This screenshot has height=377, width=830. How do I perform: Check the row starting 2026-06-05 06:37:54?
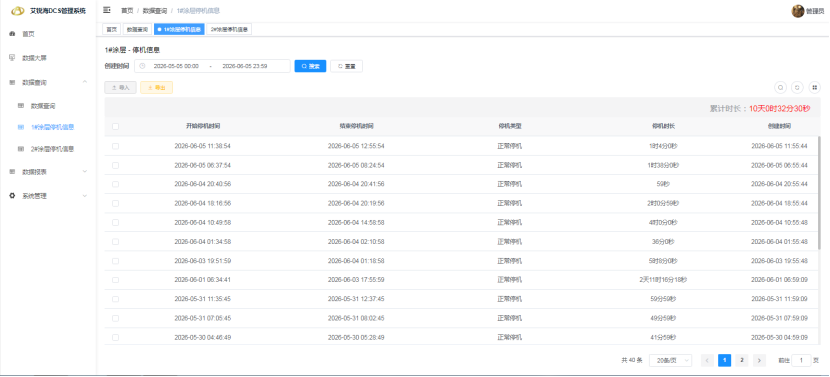tap(115, 165)
